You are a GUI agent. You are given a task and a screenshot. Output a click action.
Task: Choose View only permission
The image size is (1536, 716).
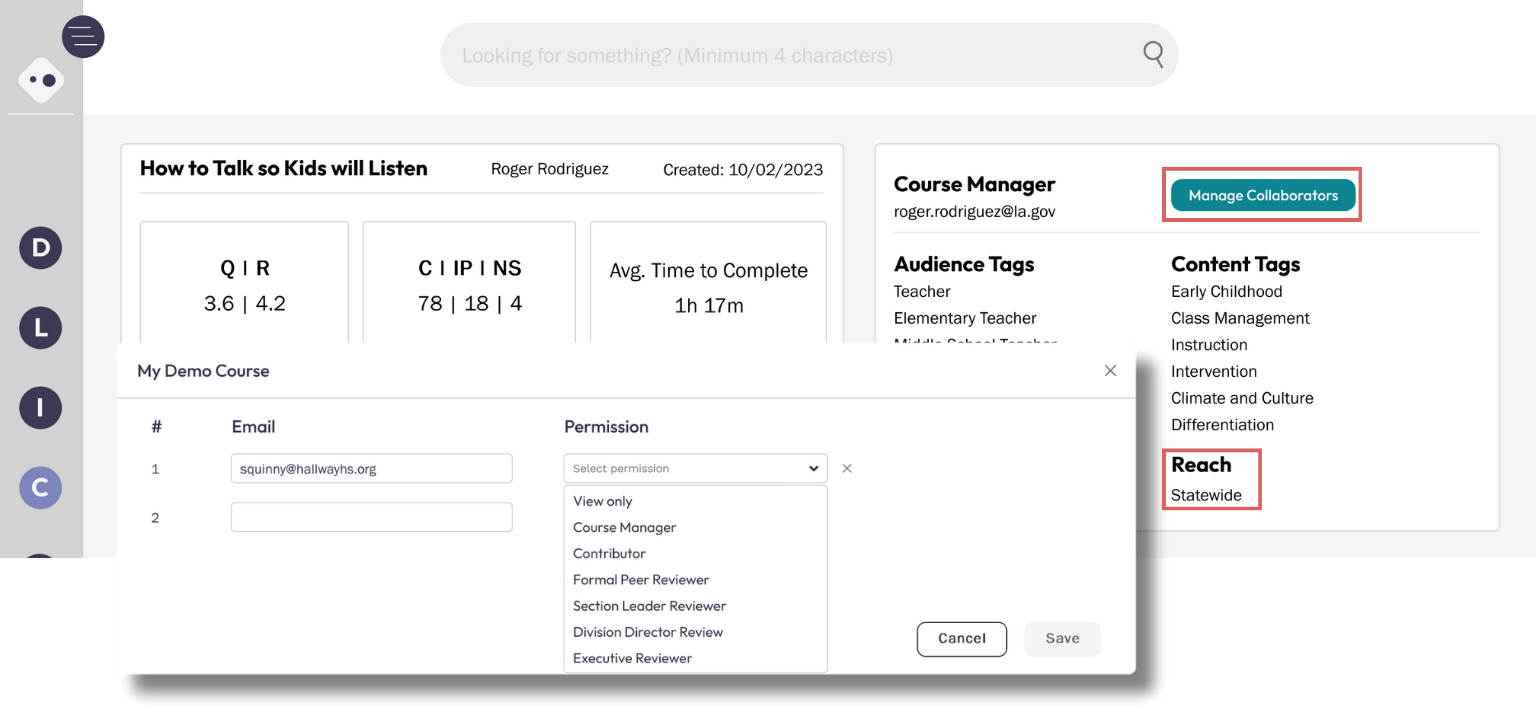[x=603, y=501]
